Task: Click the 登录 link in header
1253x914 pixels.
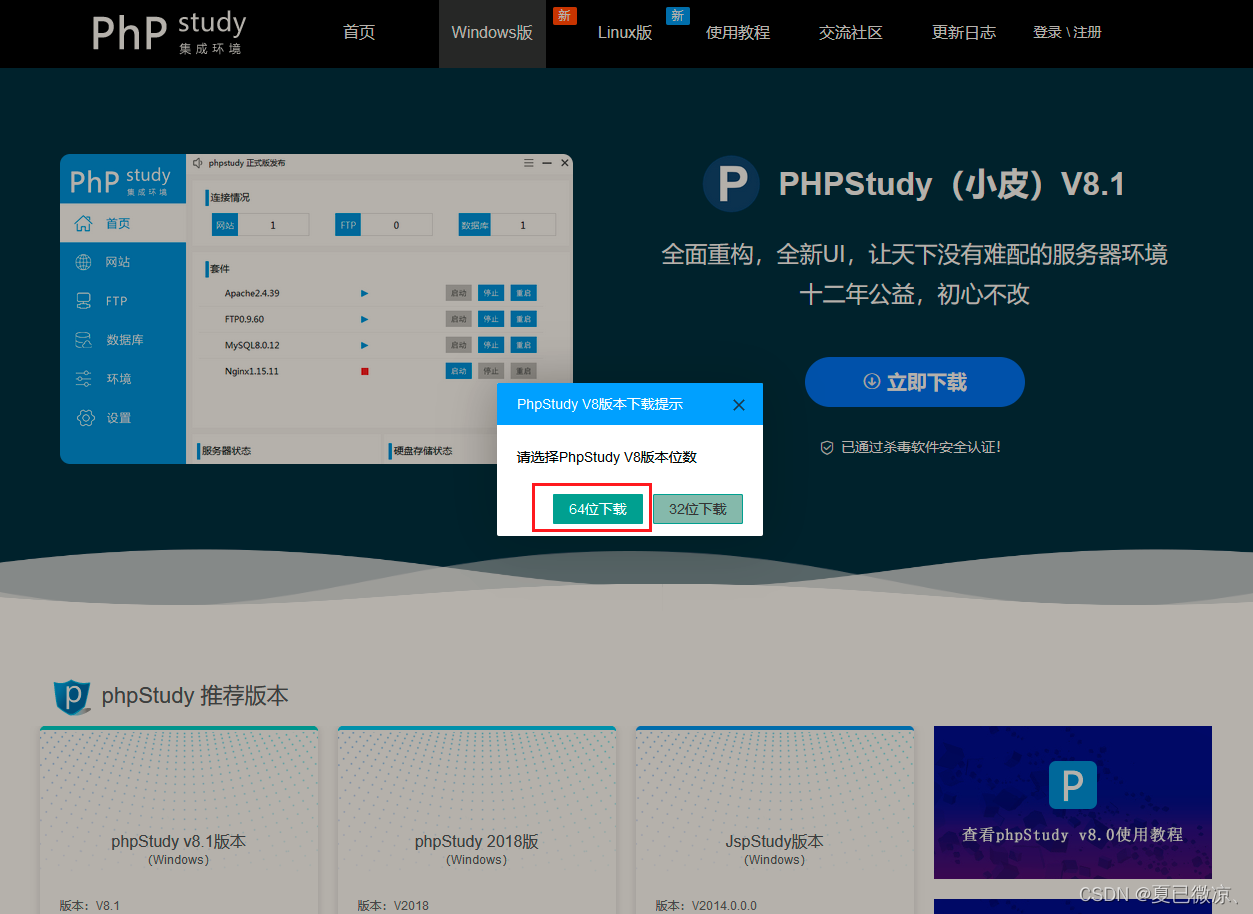Action: tap(1047, 32)
